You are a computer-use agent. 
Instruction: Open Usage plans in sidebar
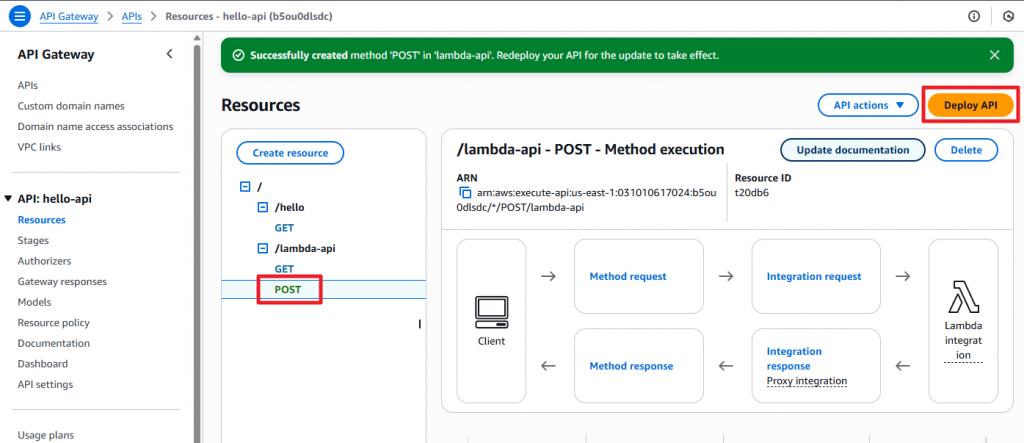[x=46, y=435]
